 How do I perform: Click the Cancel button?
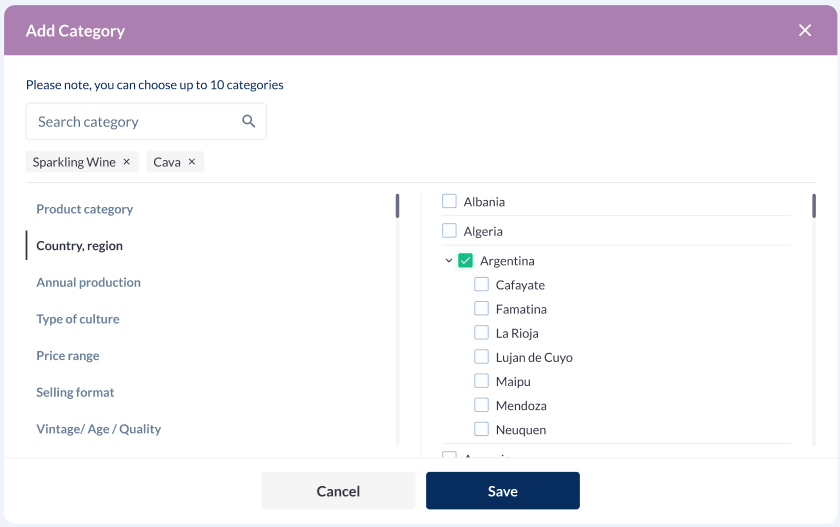tap(338, 491)
